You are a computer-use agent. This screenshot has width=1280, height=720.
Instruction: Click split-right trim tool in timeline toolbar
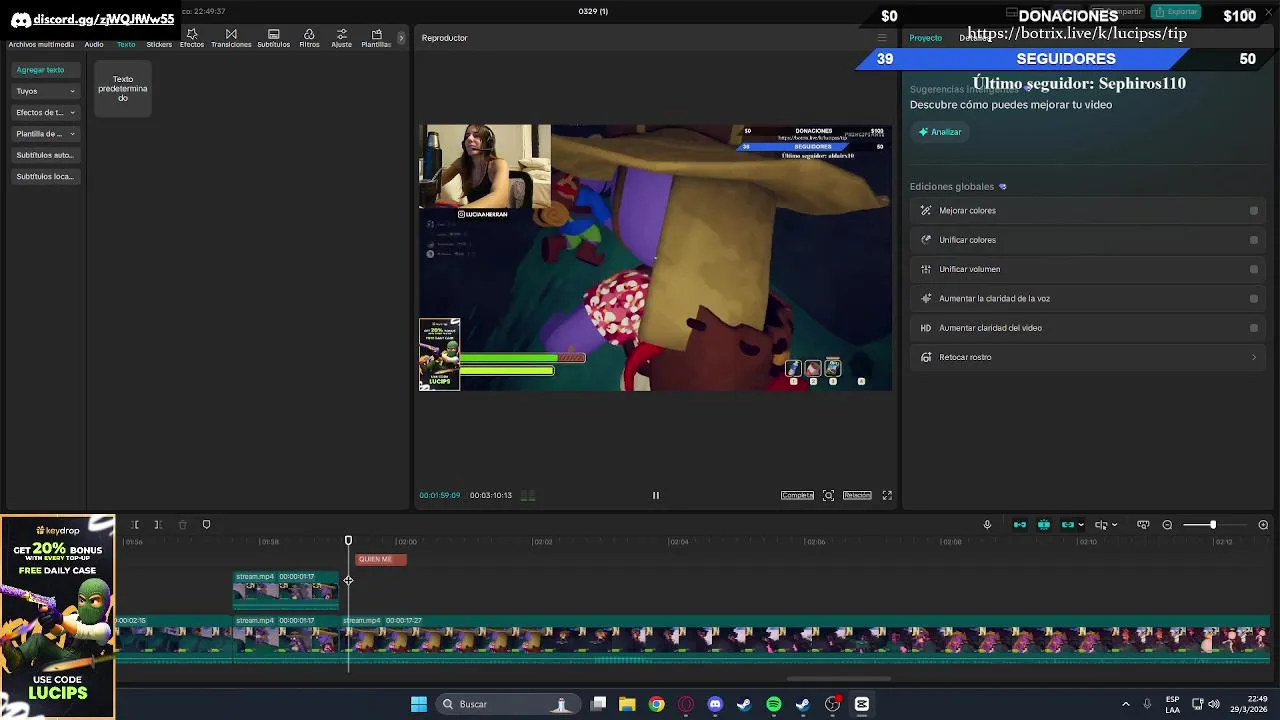click(158, 525)
